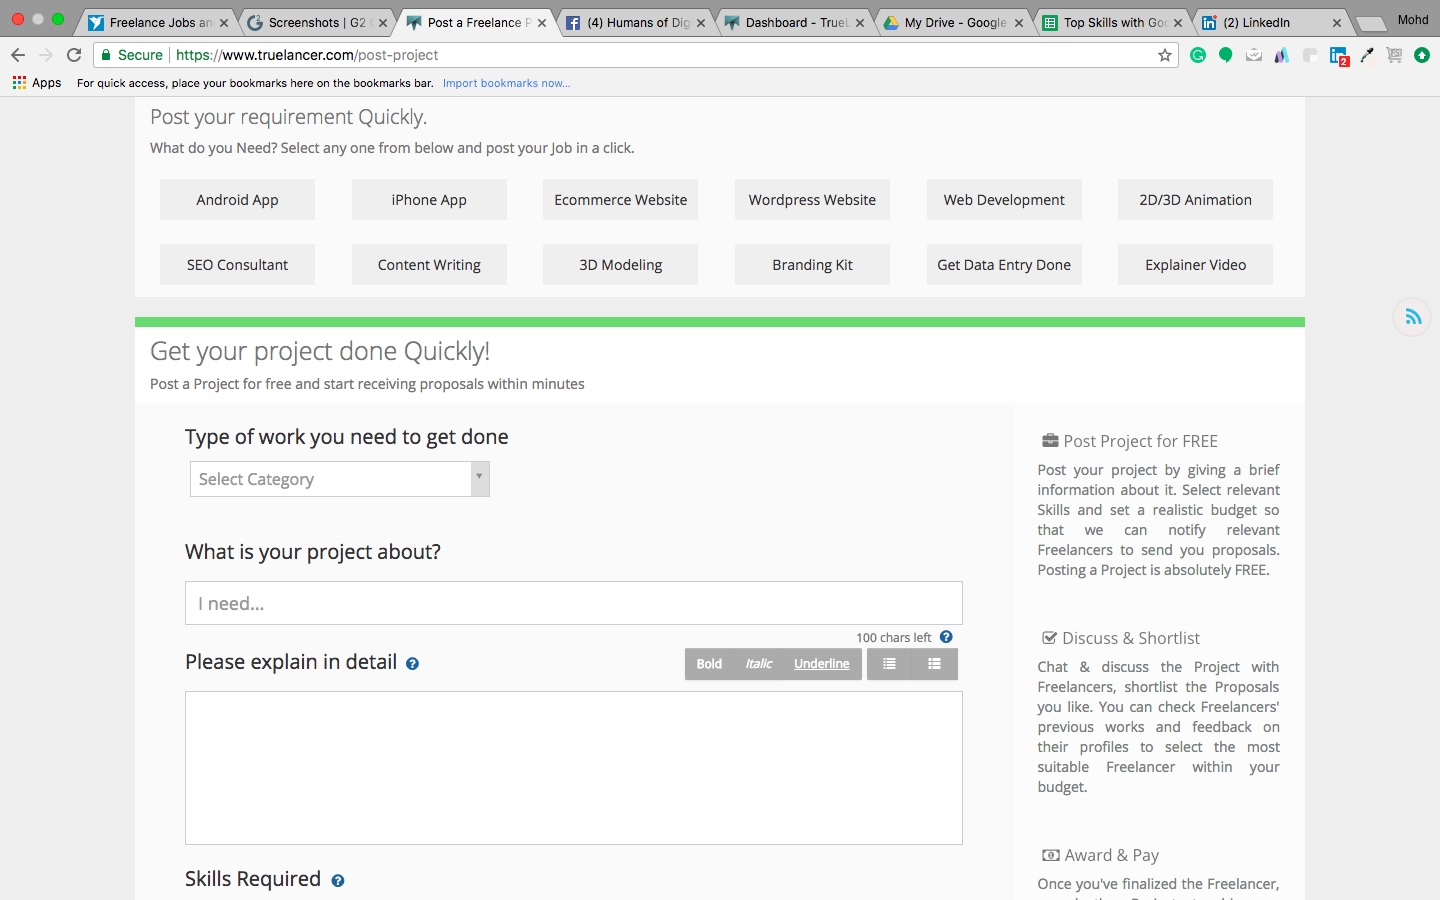1440x900 pixels.
Task: Apply Bold formatting
Action: pos(709,664)
